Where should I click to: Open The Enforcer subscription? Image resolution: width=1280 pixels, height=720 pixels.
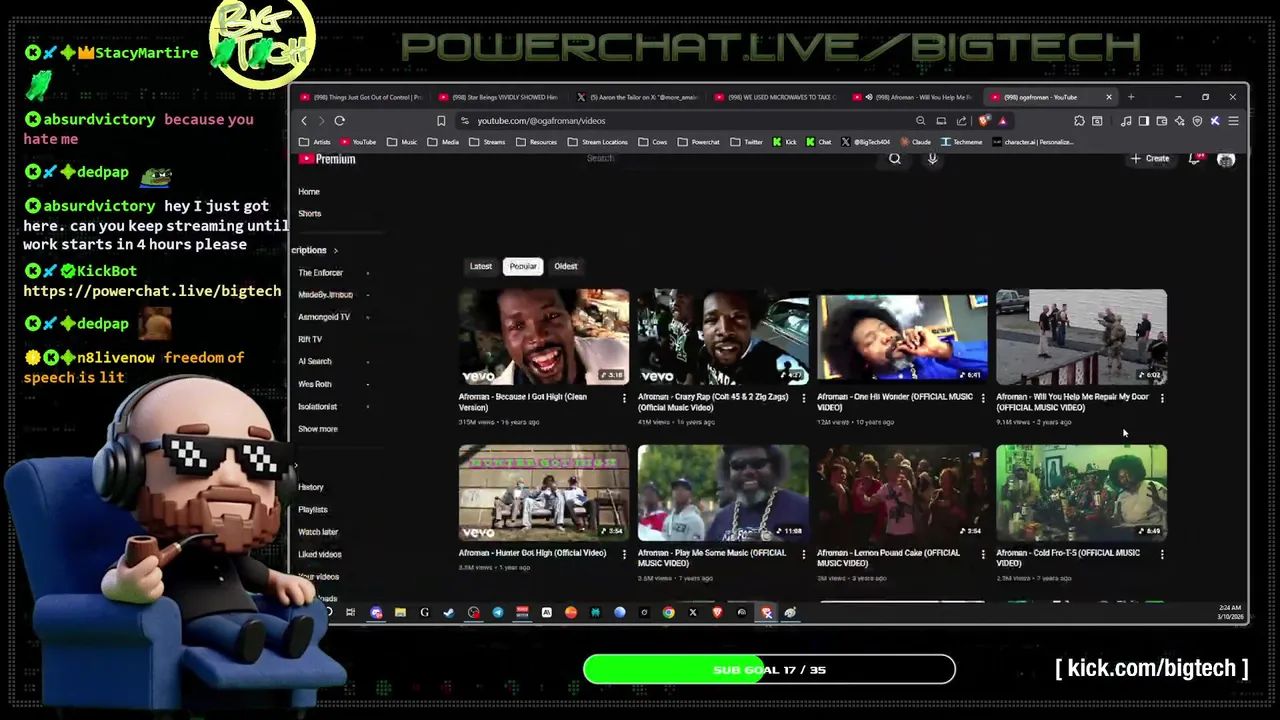click(320, 273)
